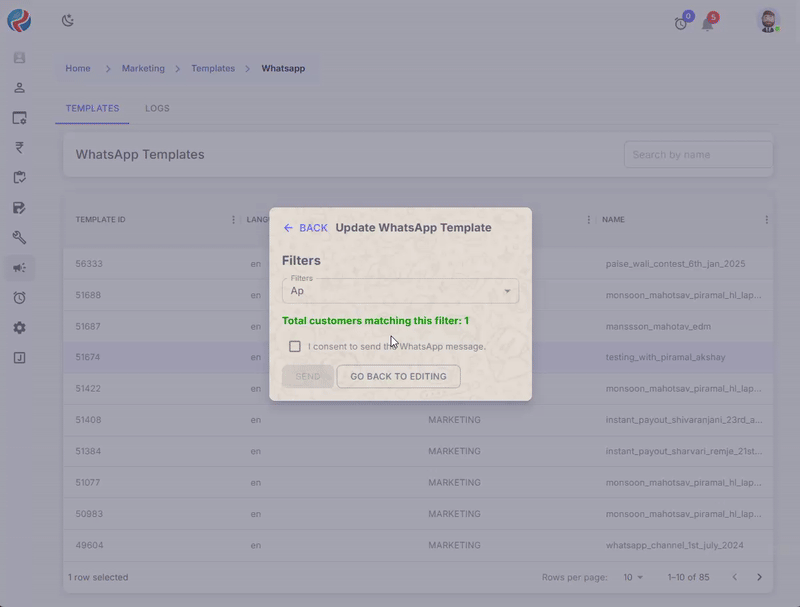Open the Rows per page dropdown
800x607 pixels.
click(634, 577)
